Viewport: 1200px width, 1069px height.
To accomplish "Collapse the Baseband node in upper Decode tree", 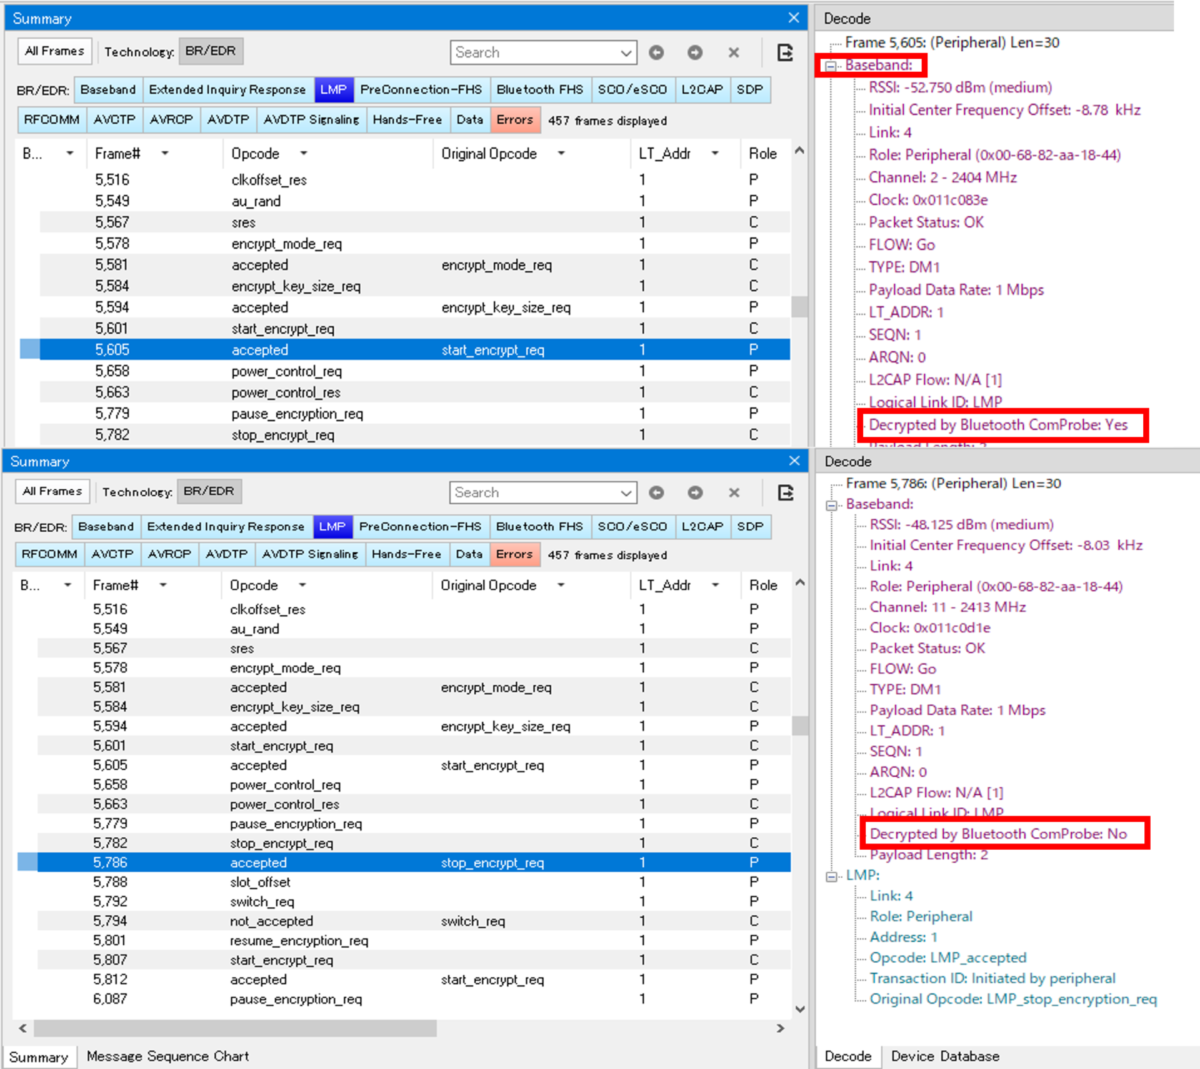I will 831,66.
